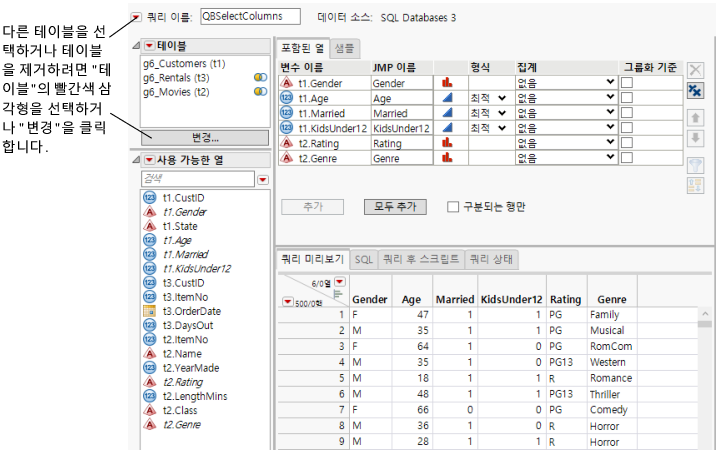Viewport: 718px width, 451px height.
Task: Open the preview columns red triangle menu
Action: point(340,282)
